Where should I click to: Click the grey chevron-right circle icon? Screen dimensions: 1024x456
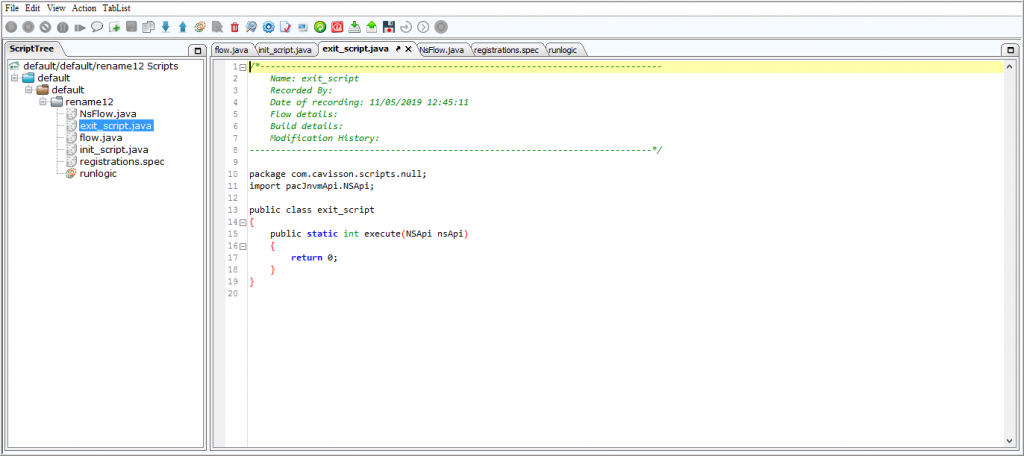[423, 27]
